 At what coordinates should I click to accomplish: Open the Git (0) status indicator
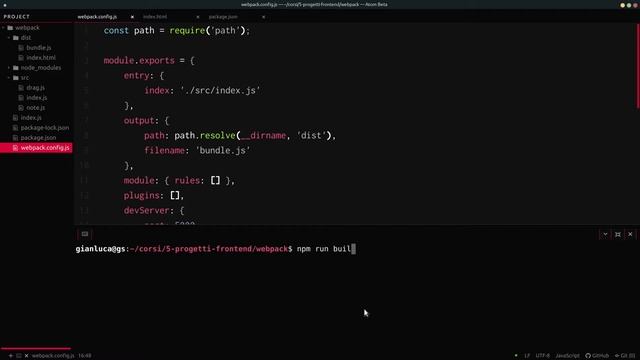click(x=625, y=356)
